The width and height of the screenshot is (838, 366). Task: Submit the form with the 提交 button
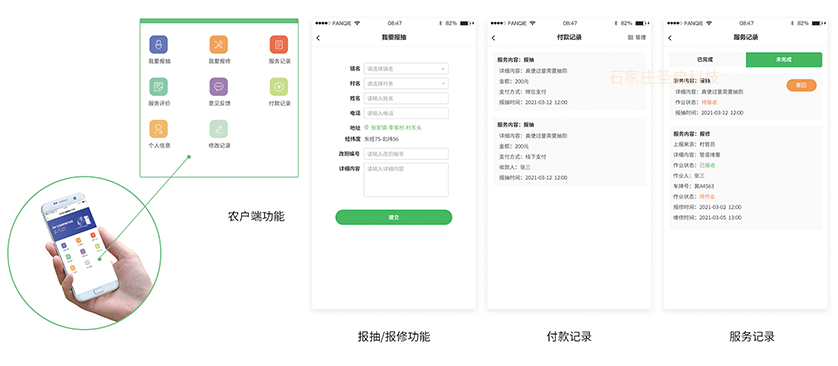coord(394,217)
